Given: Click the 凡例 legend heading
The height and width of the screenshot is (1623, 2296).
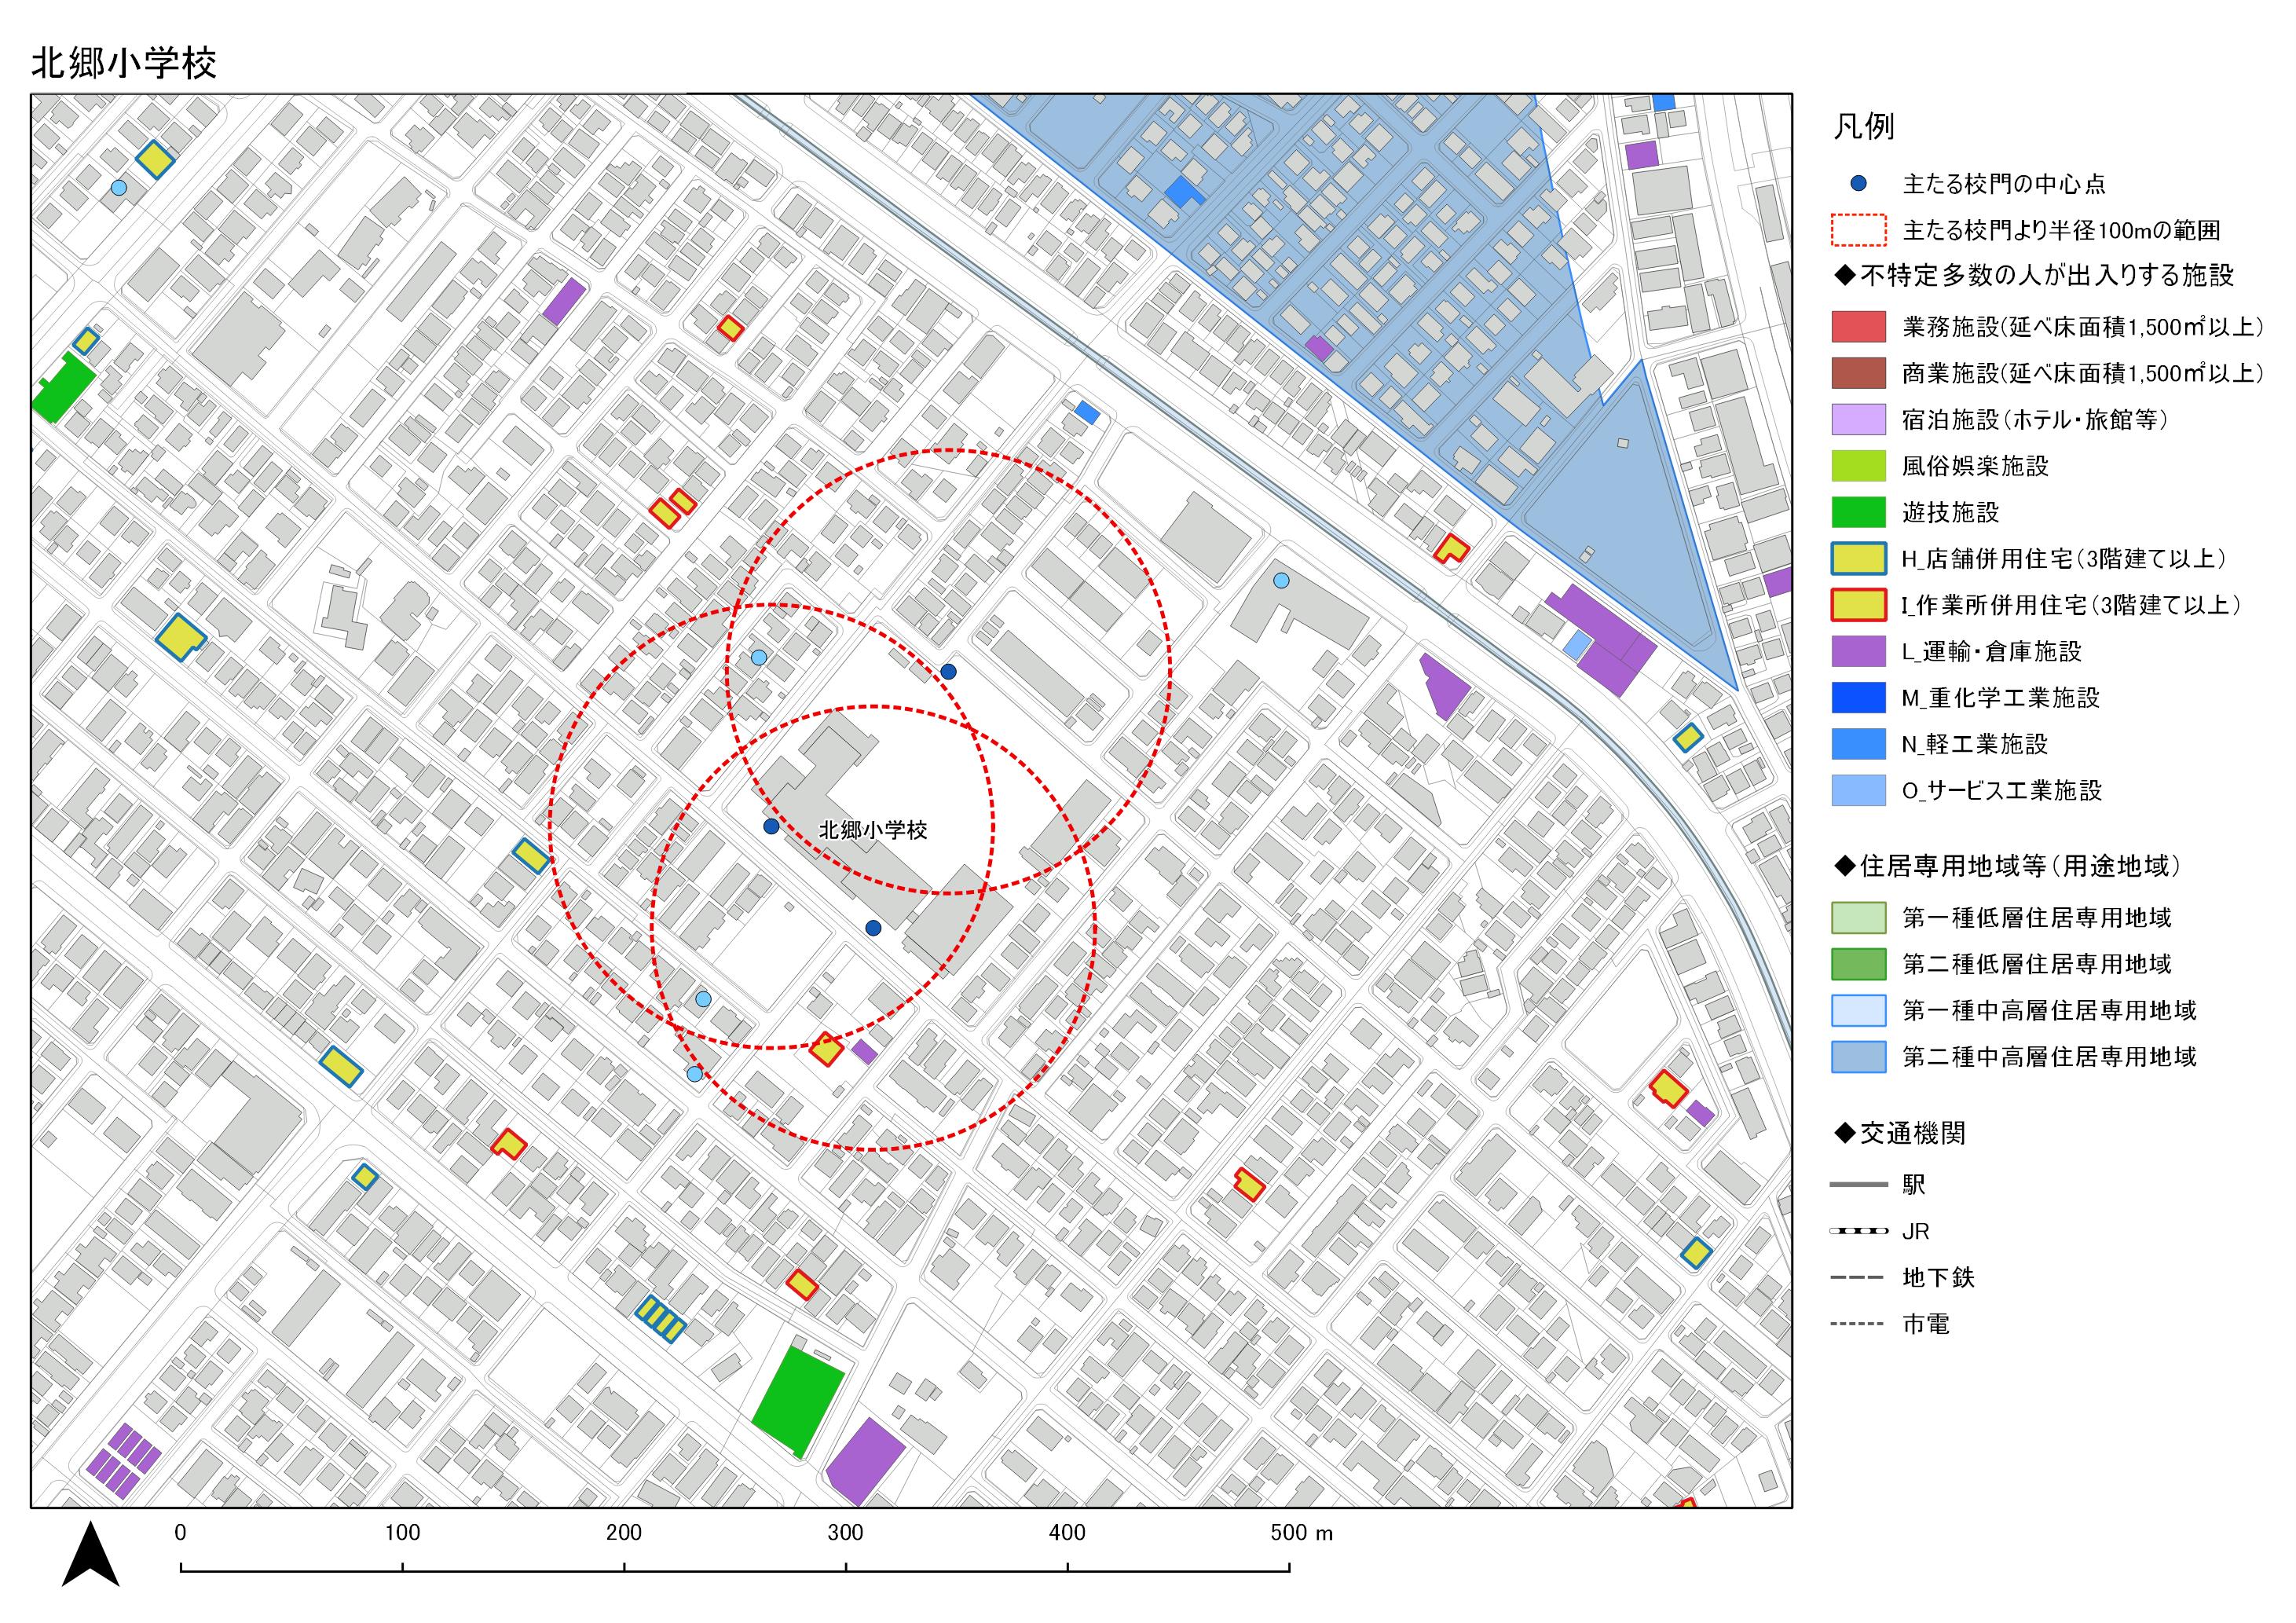Looking at the screenshot, I should pyautogui.click(x=1864, y=127).
